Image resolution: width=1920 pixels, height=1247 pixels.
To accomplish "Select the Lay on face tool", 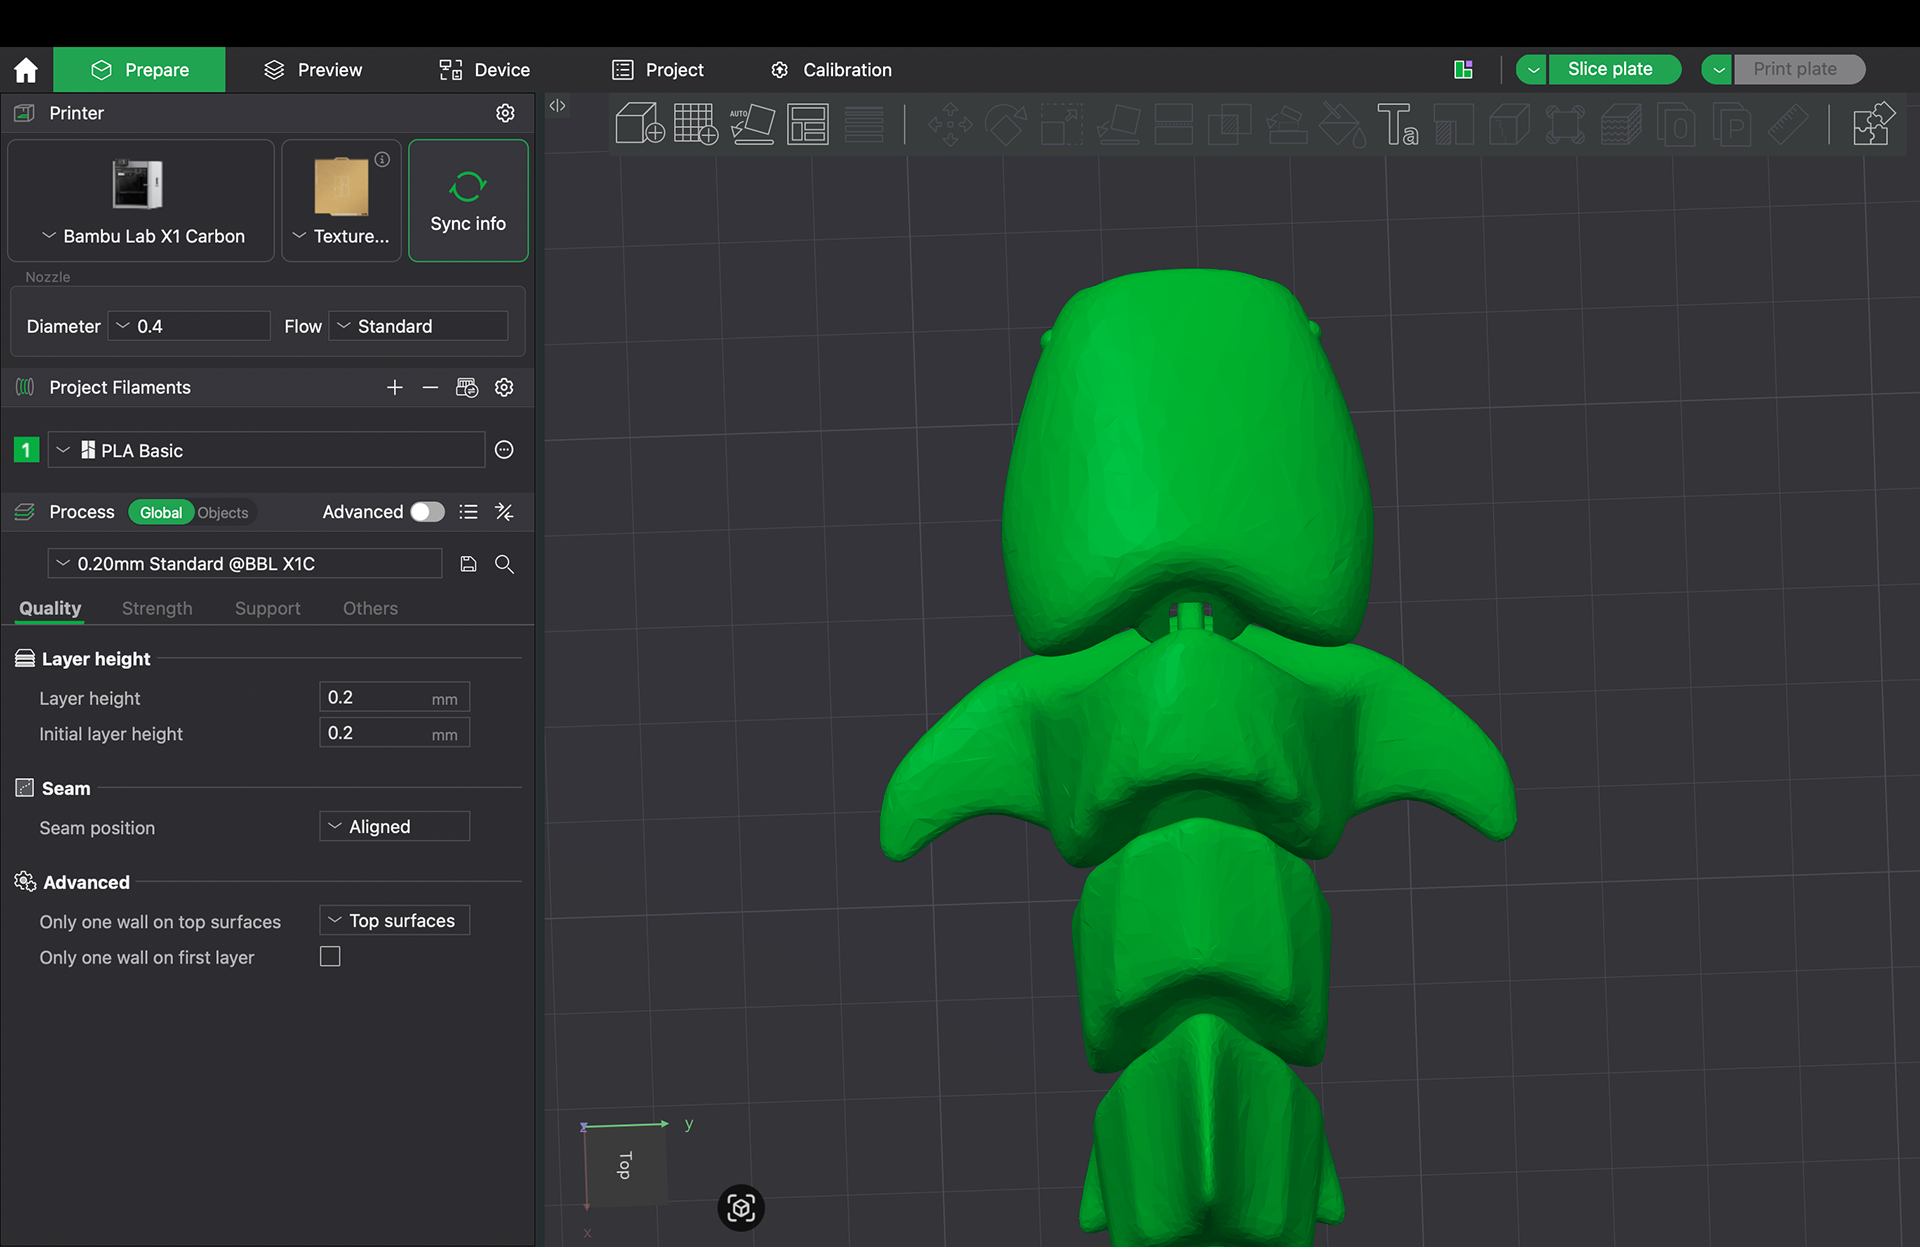I will pos(1119,125).
